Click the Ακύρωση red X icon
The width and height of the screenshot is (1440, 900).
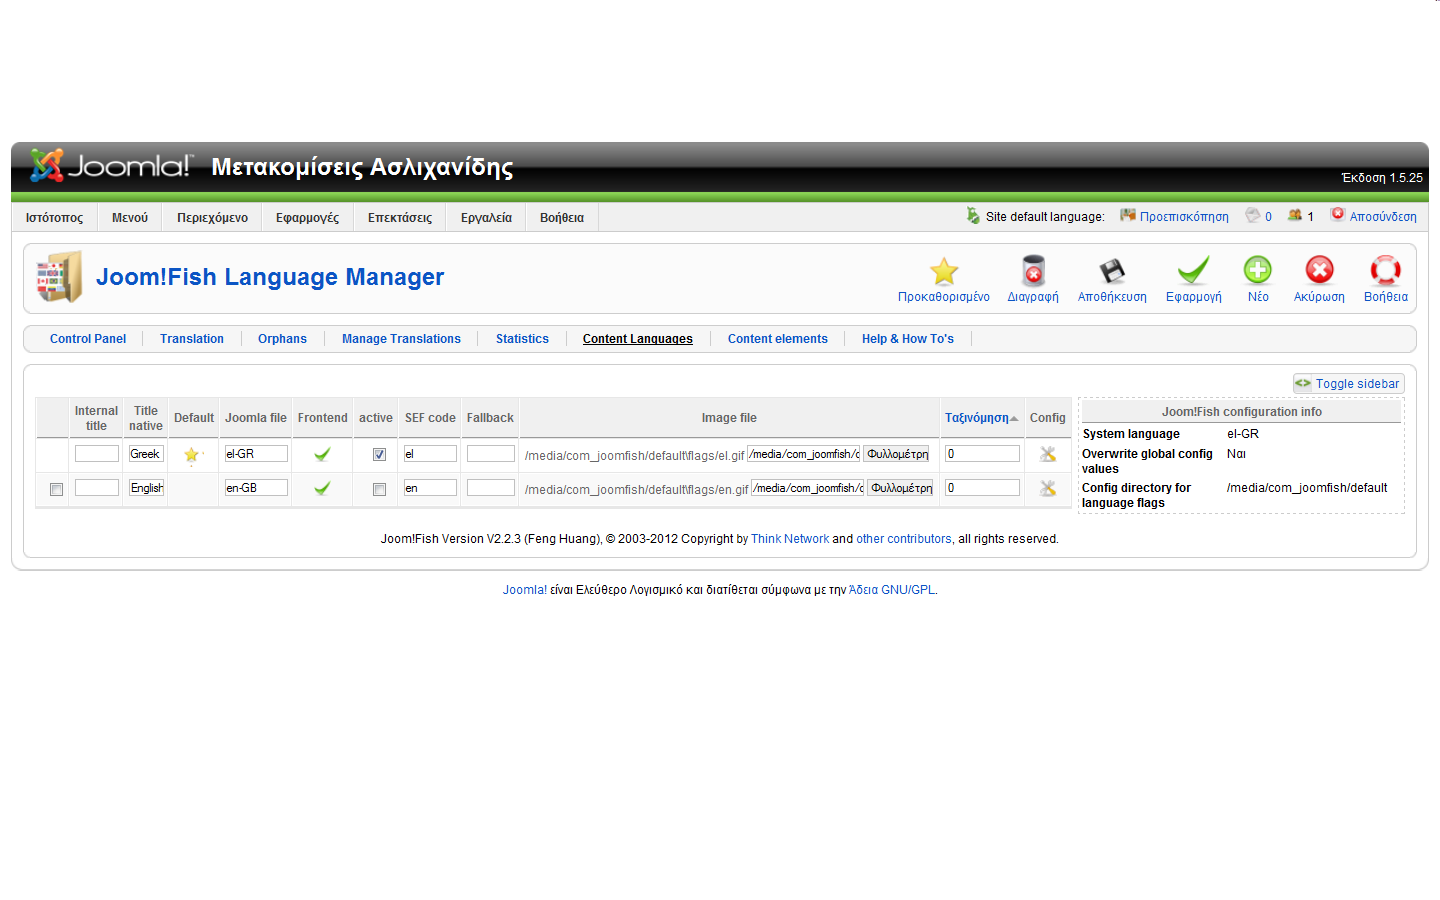1319,270
